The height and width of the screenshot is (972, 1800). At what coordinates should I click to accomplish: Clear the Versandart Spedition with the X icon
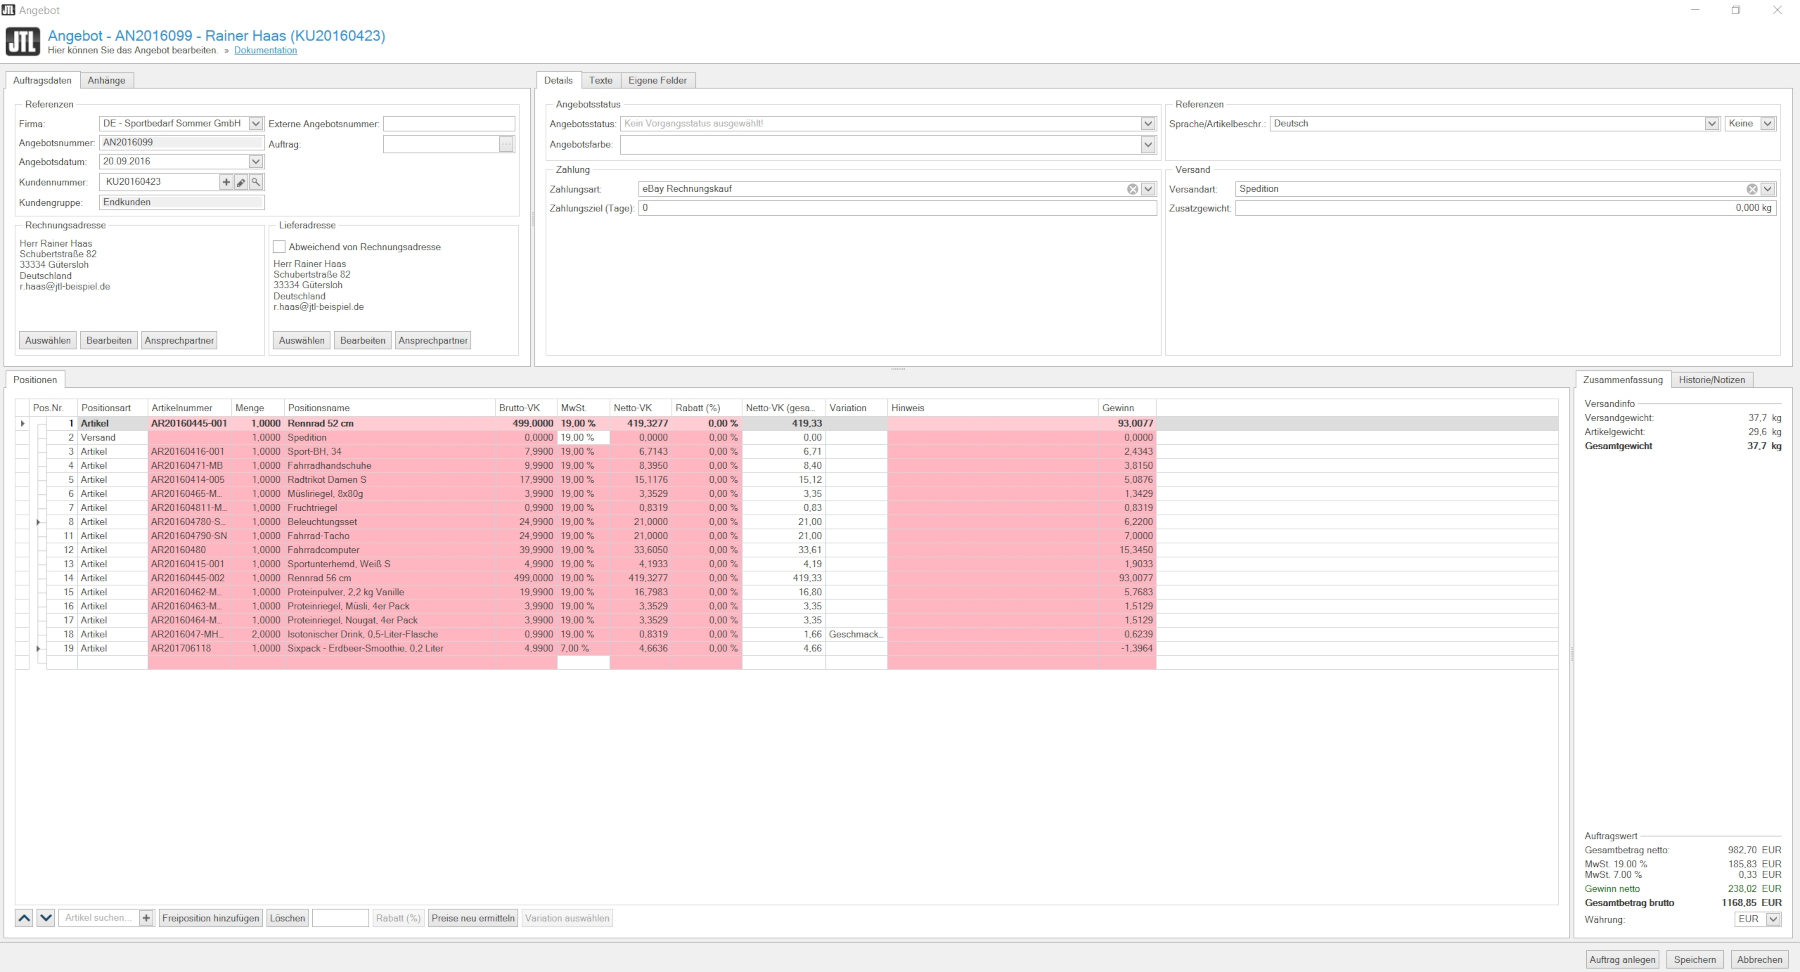[x=1752, y=189]
